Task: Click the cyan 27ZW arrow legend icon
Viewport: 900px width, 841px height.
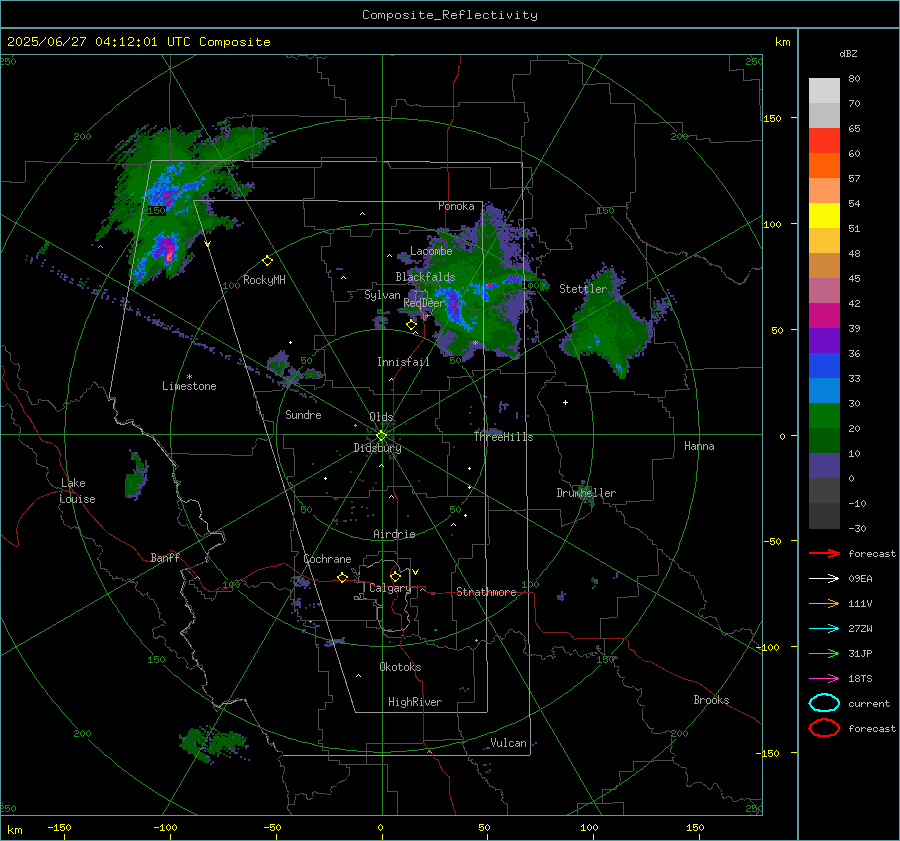Action: [x=824, y=629]
